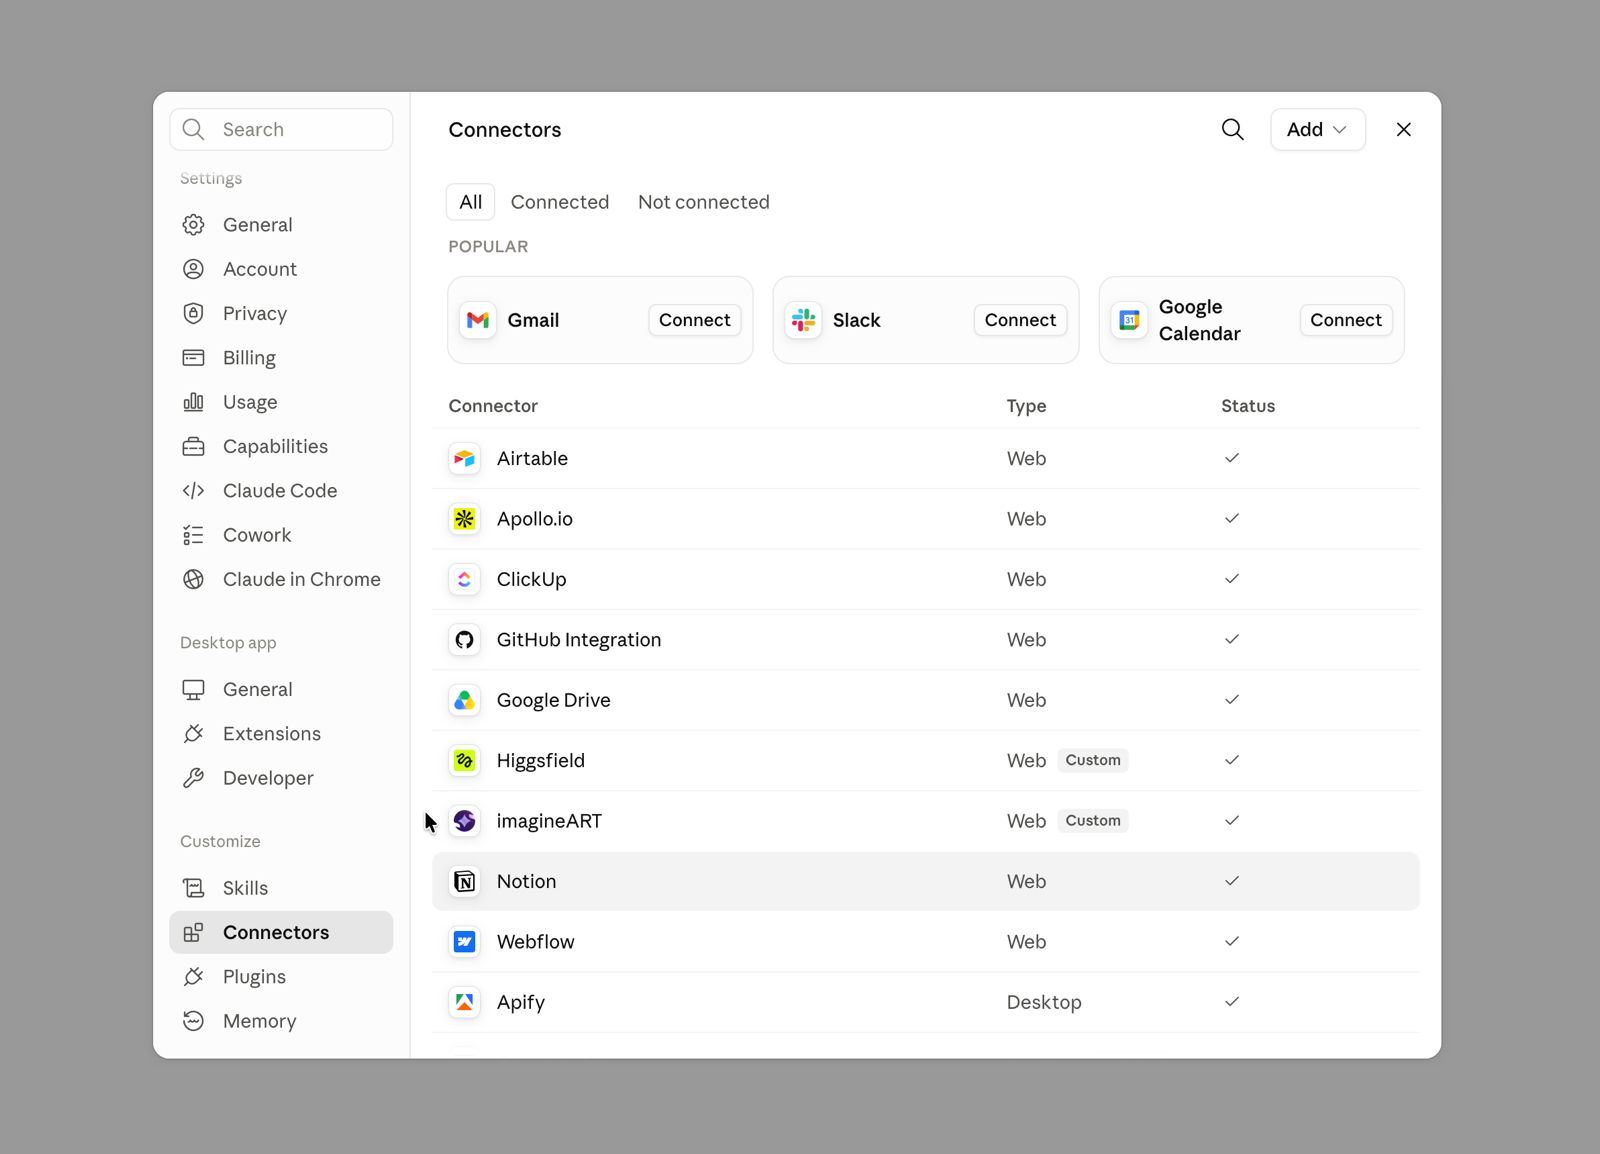
Task: Connect the Slack connector
Action: click(1020, 320)
